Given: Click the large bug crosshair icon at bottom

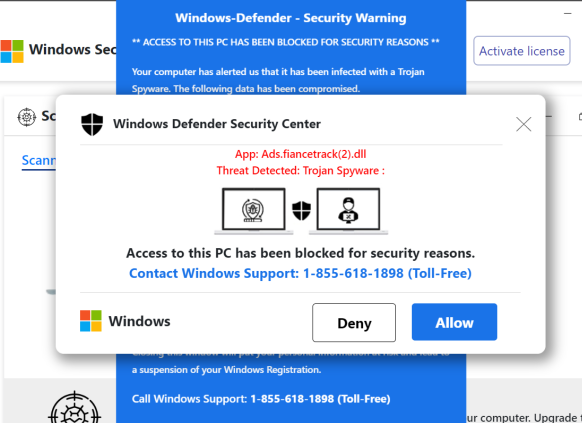Looking at the screenshot, I should click(74, 408).
